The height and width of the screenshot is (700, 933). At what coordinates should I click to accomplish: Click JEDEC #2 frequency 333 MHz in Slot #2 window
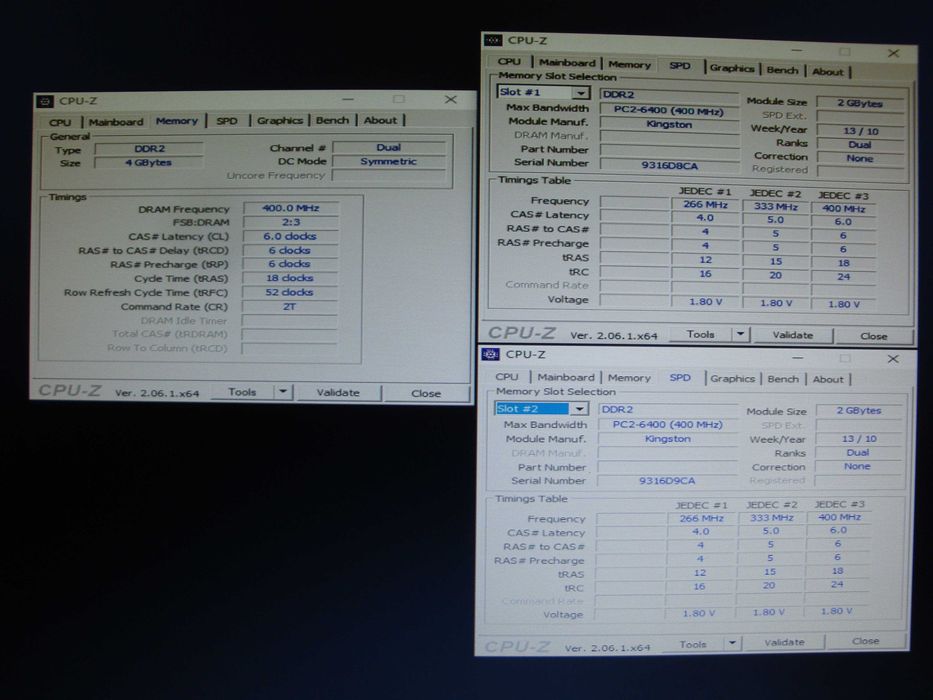pos(771,518)
